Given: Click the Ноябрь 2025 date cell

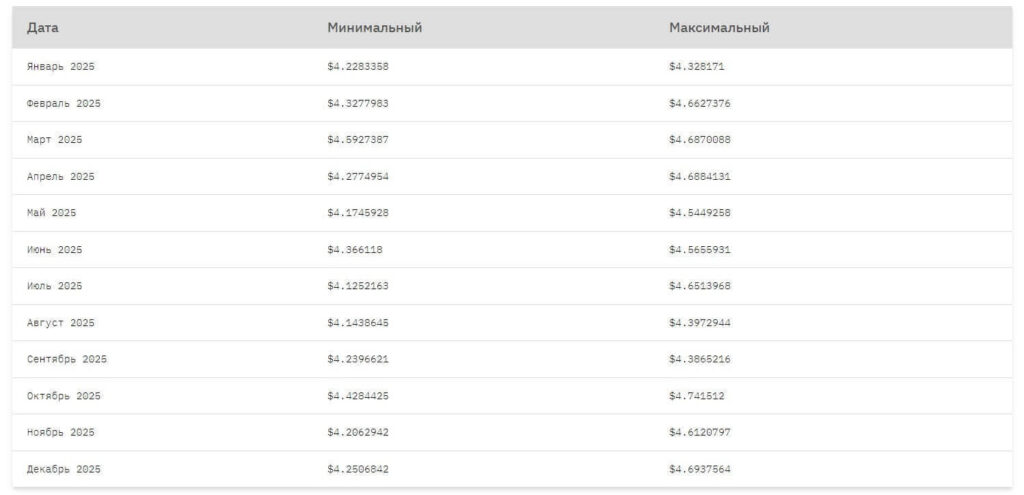Looking at the screenshot, I should tap(60, 432).
